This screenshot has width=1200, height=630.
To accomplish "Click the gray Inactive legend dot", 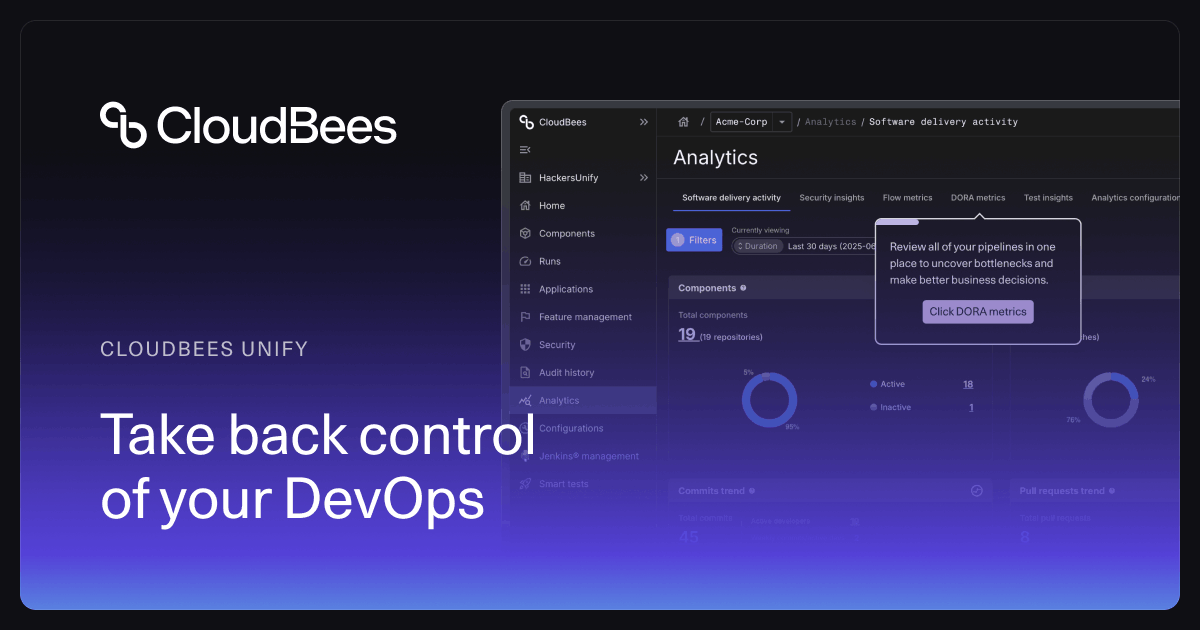I will (x=873, y=407).
